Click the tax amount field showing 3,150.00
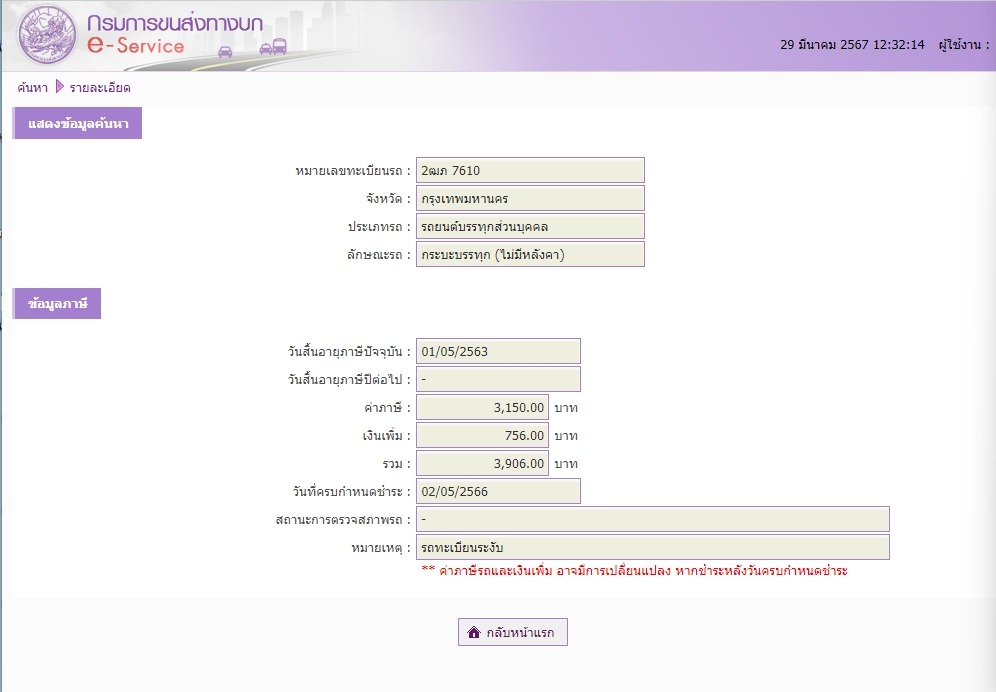The width and height of the screenshot is (996, 692). click(x=482, y=407)
